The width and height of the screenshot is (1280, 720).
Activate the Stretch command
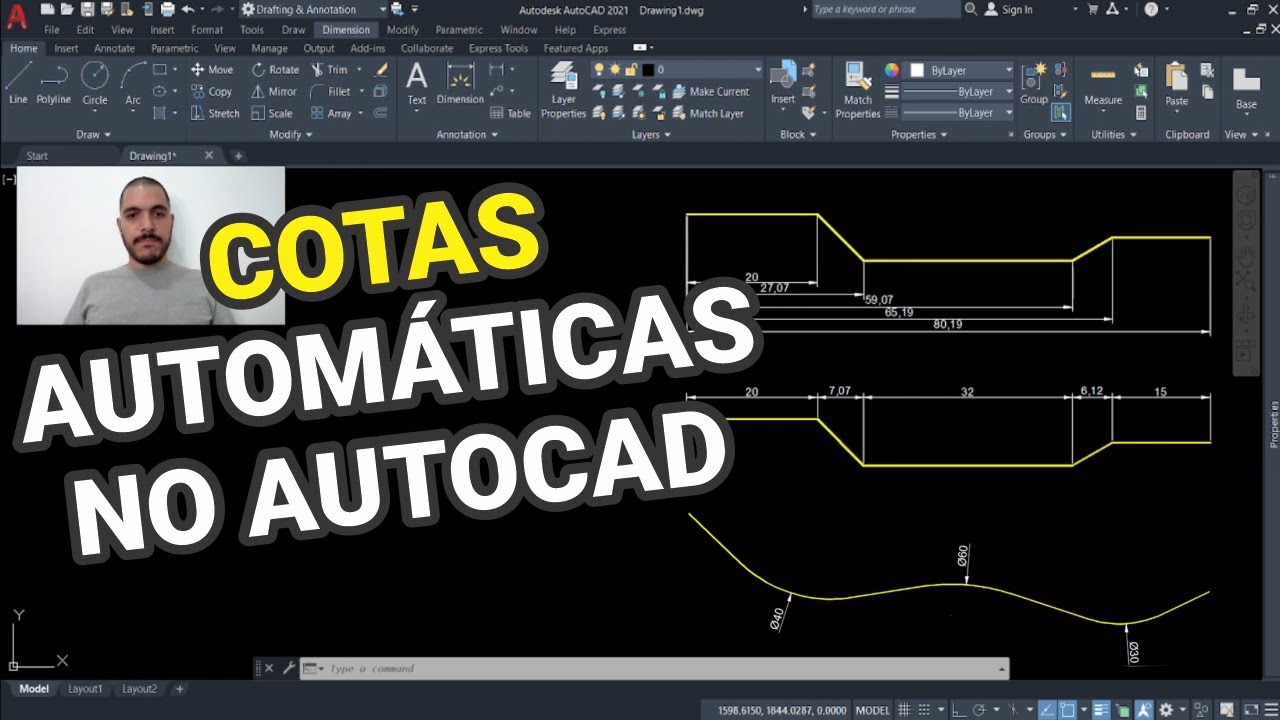point(215,114)
